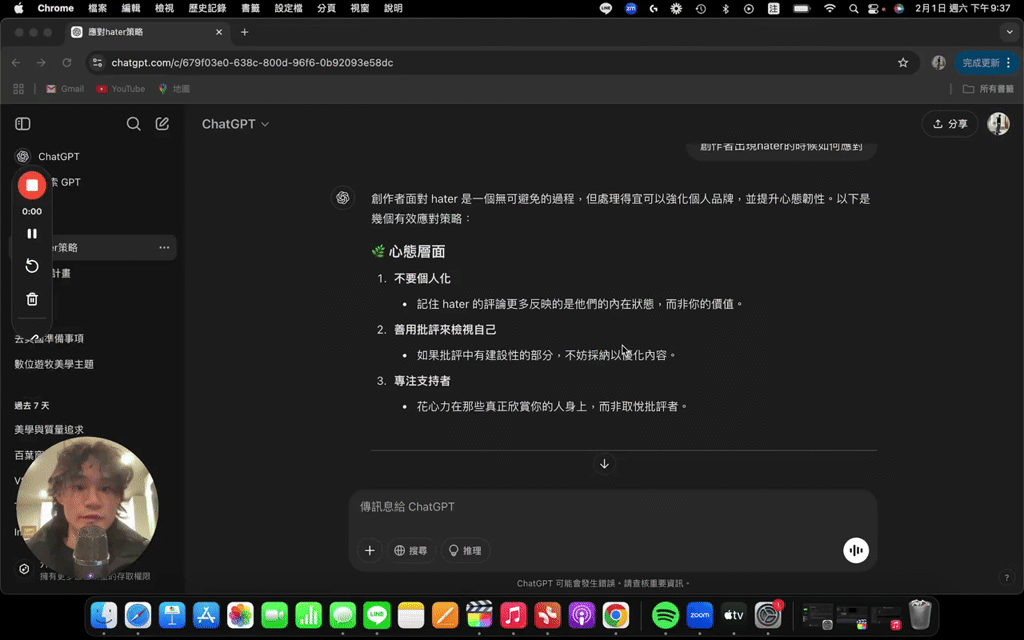
Task: Pause the screen recording
Action: (31, 233)
